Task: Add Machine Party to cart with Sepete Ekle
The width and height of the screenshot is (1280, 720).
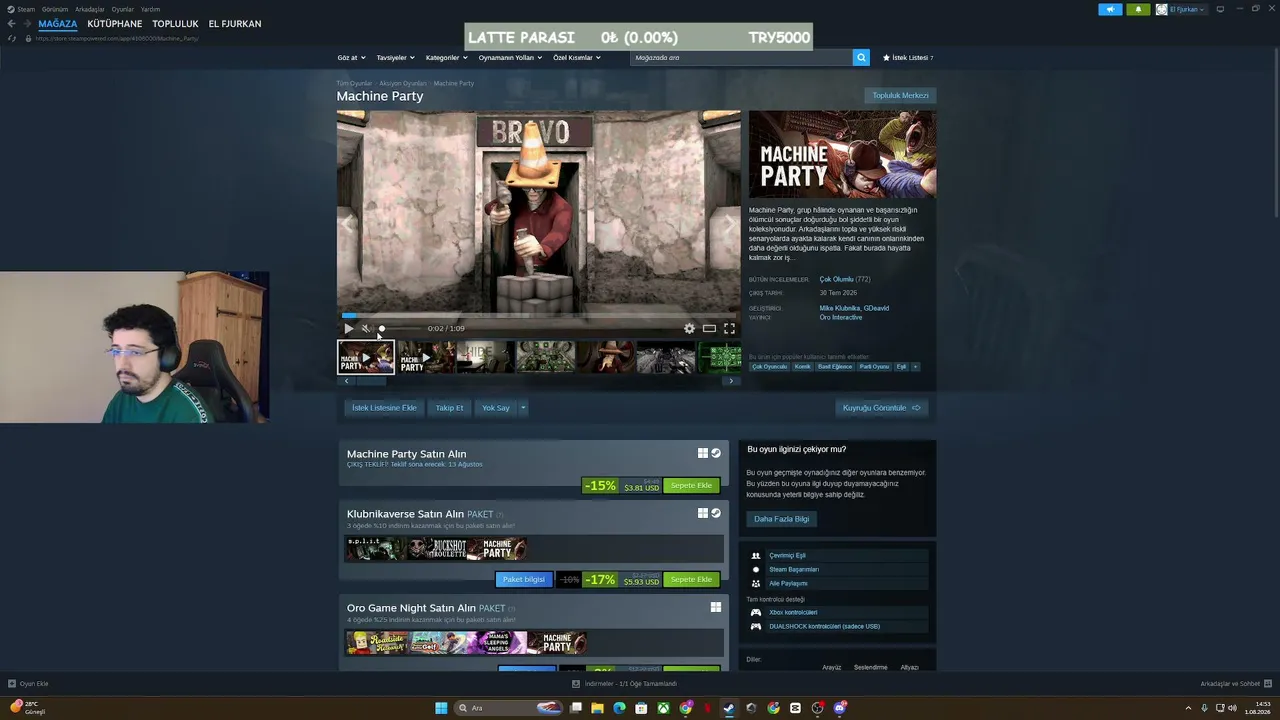Action: [691, 486]
